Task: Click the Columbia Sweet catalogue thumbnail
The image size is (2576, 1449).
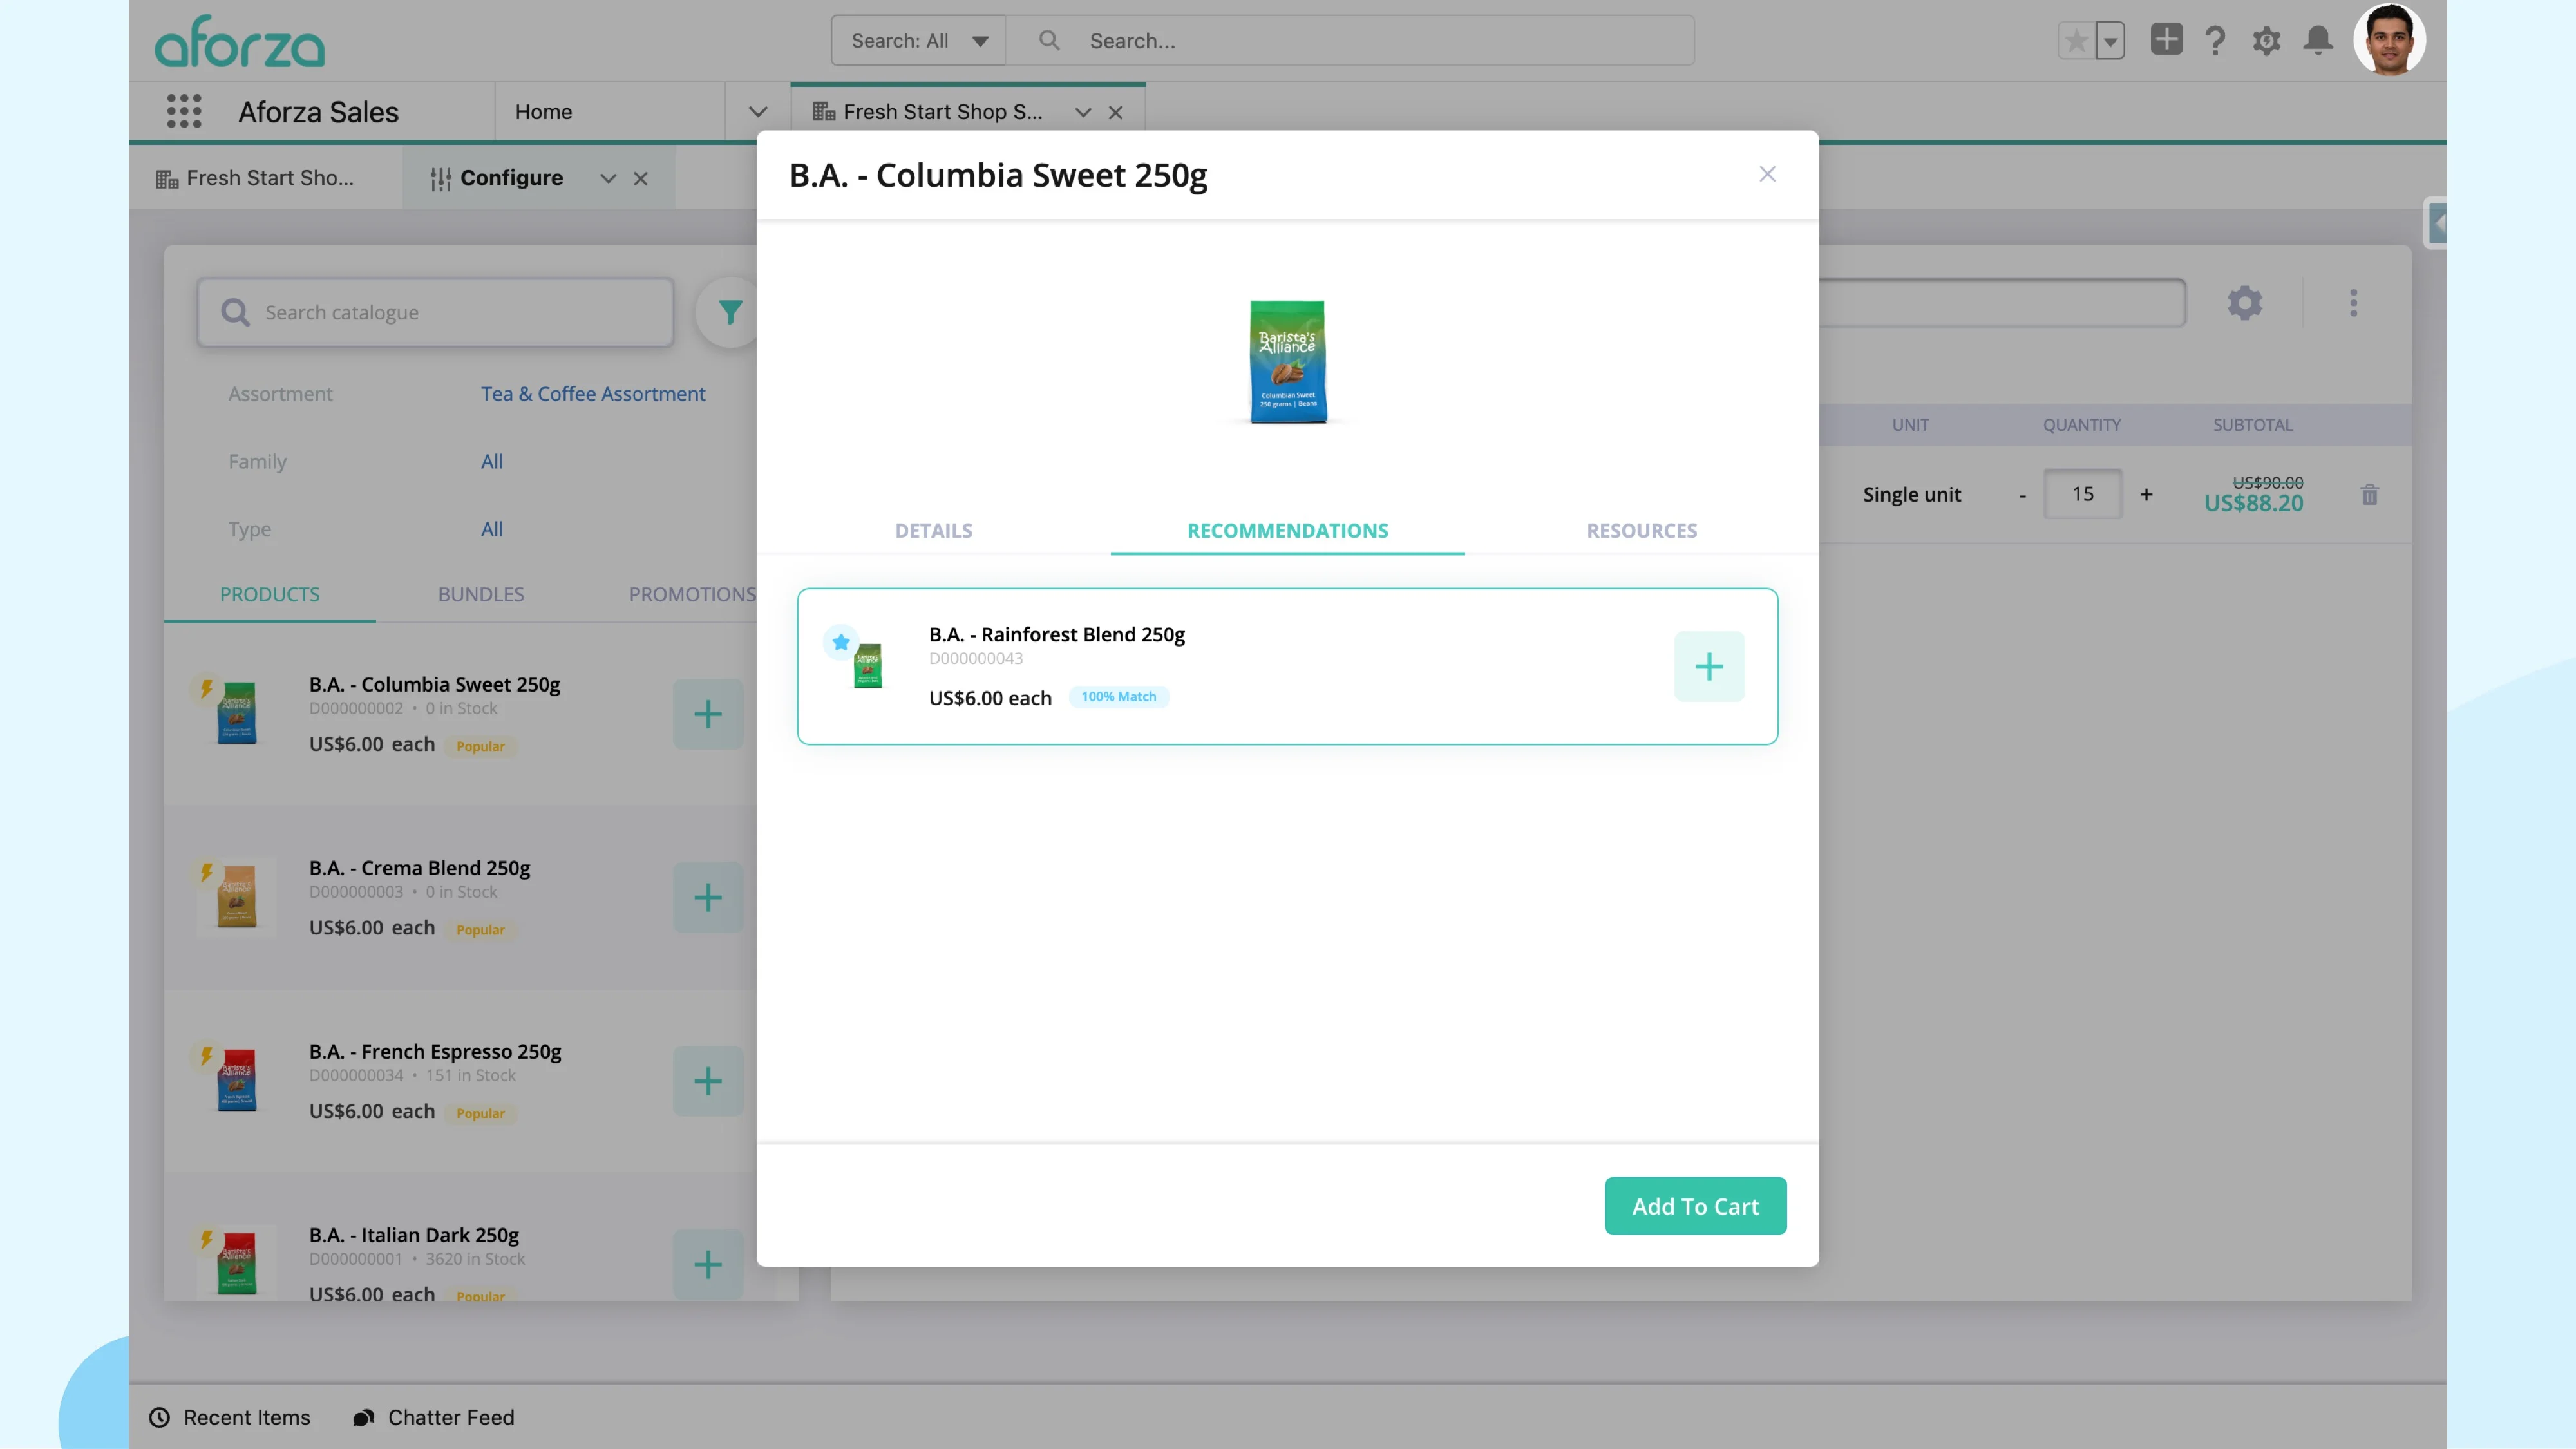Action: (x=237, y=712)
